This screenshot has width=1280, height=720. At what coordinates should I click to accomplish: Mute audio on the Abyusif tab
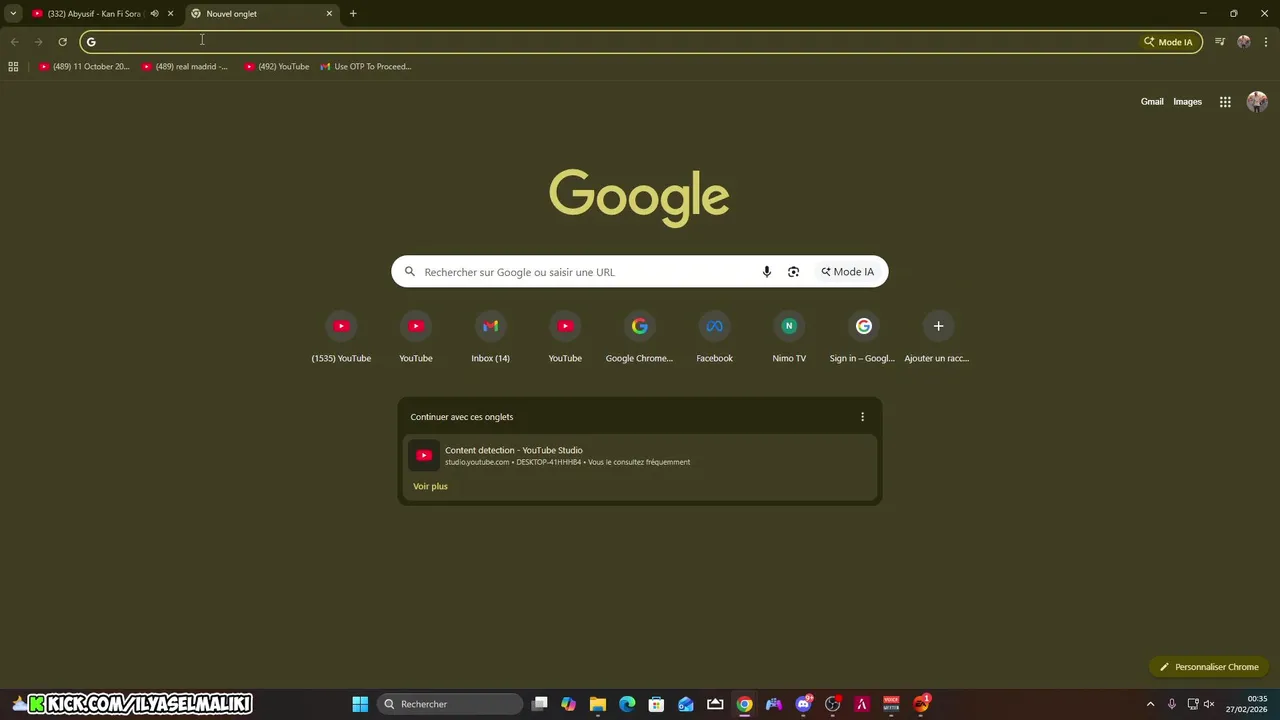pos(154,14)
